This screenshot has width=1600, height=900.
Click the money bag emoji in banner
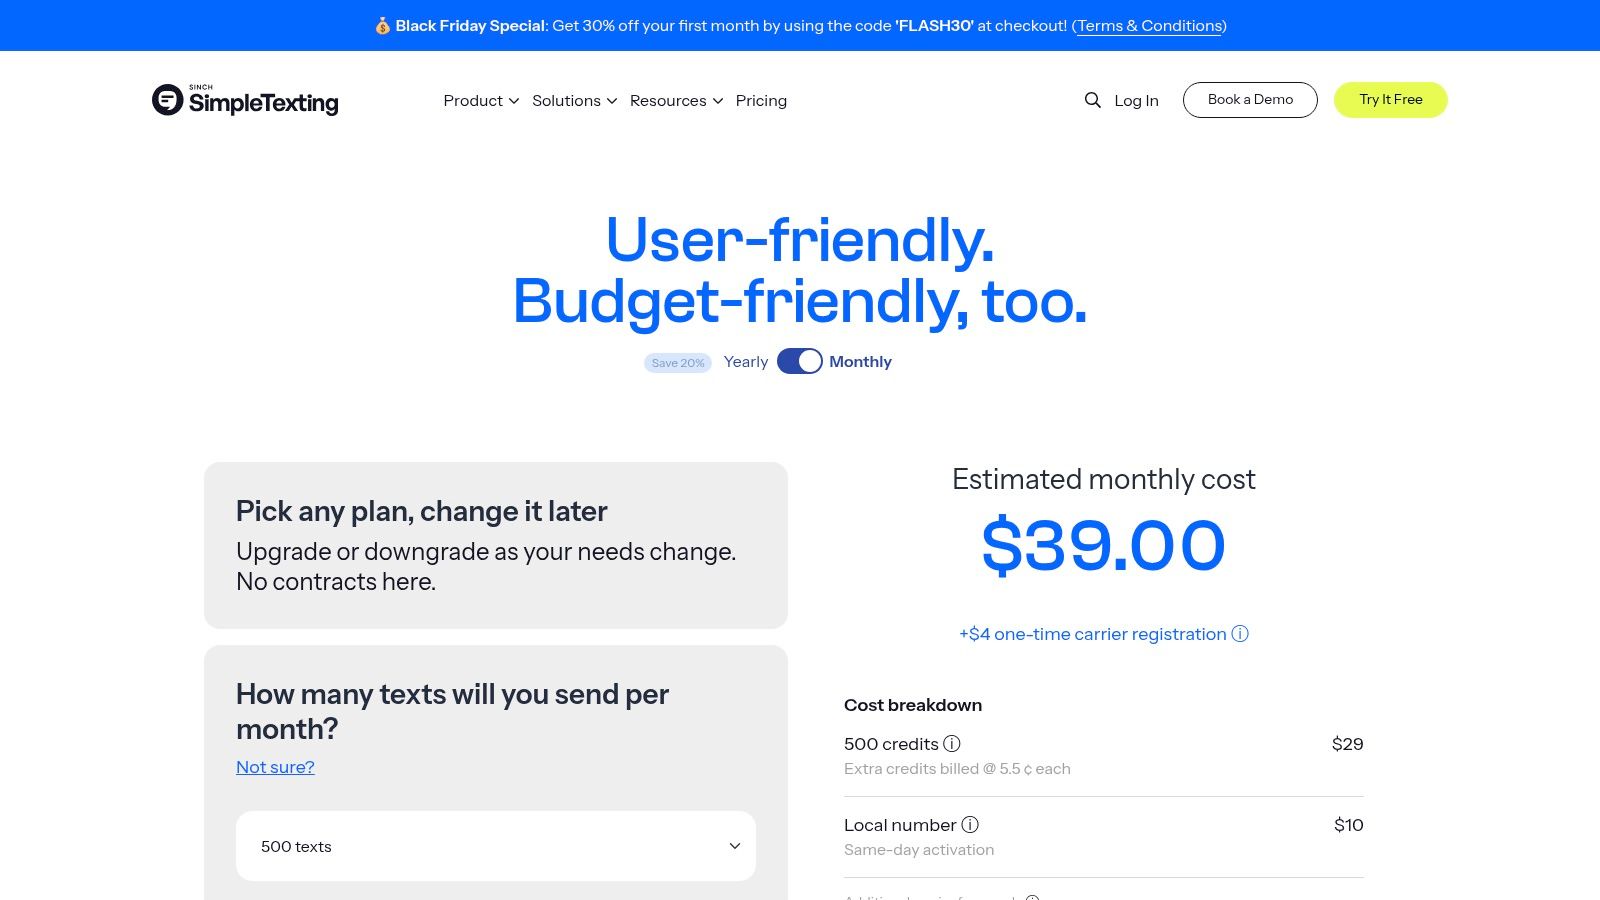tap(382, 26)
